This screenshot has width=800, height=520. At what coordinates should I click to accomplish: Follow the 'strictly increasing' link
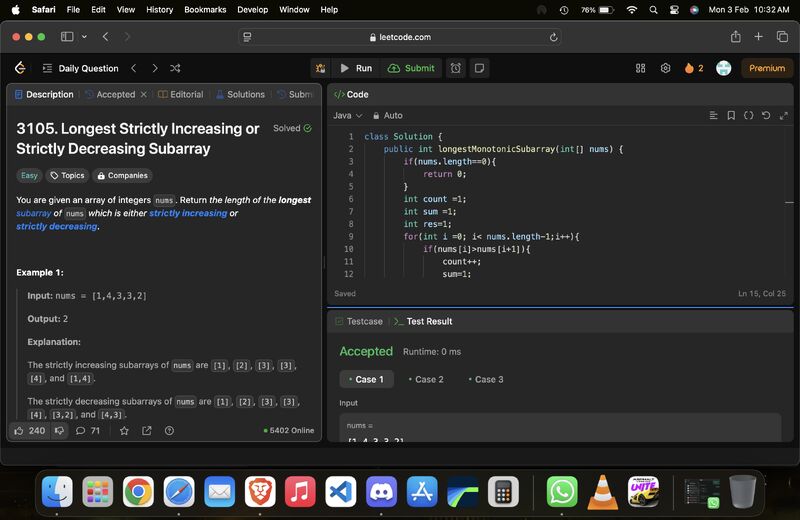tap(188, 213)
